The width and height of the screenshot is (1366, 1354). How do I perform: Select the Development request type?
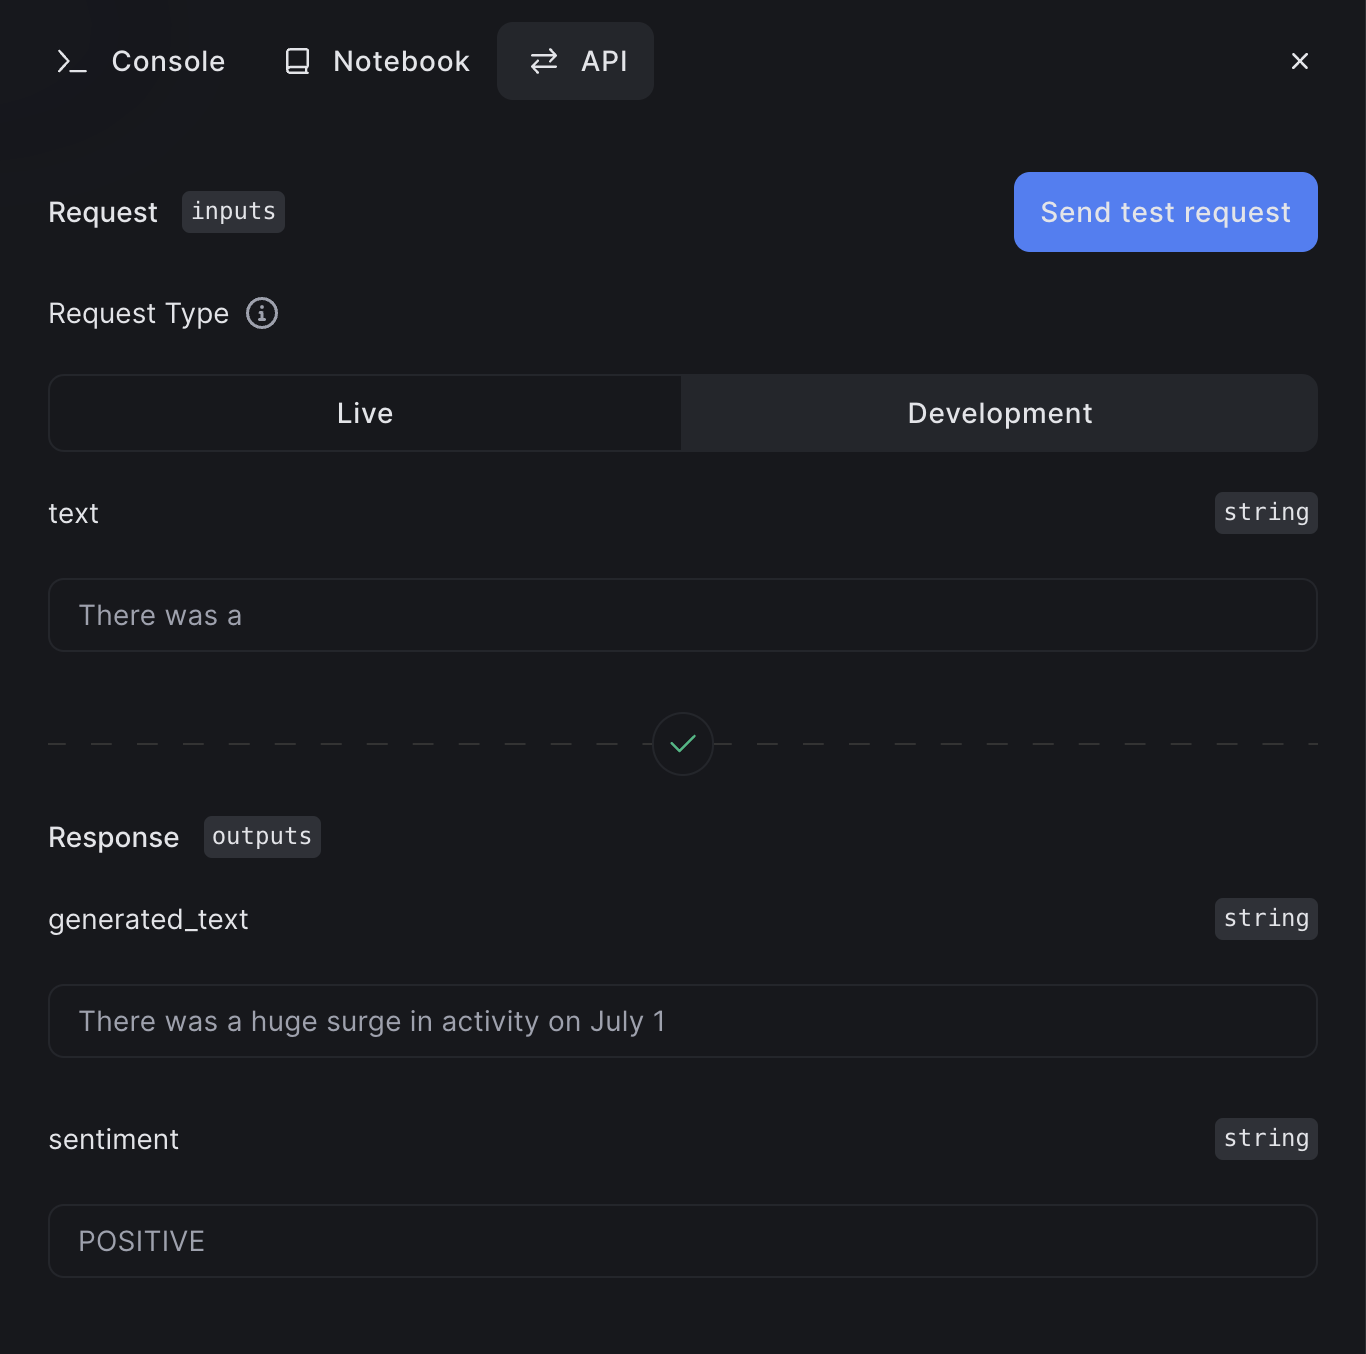click(x=999, y=412)
